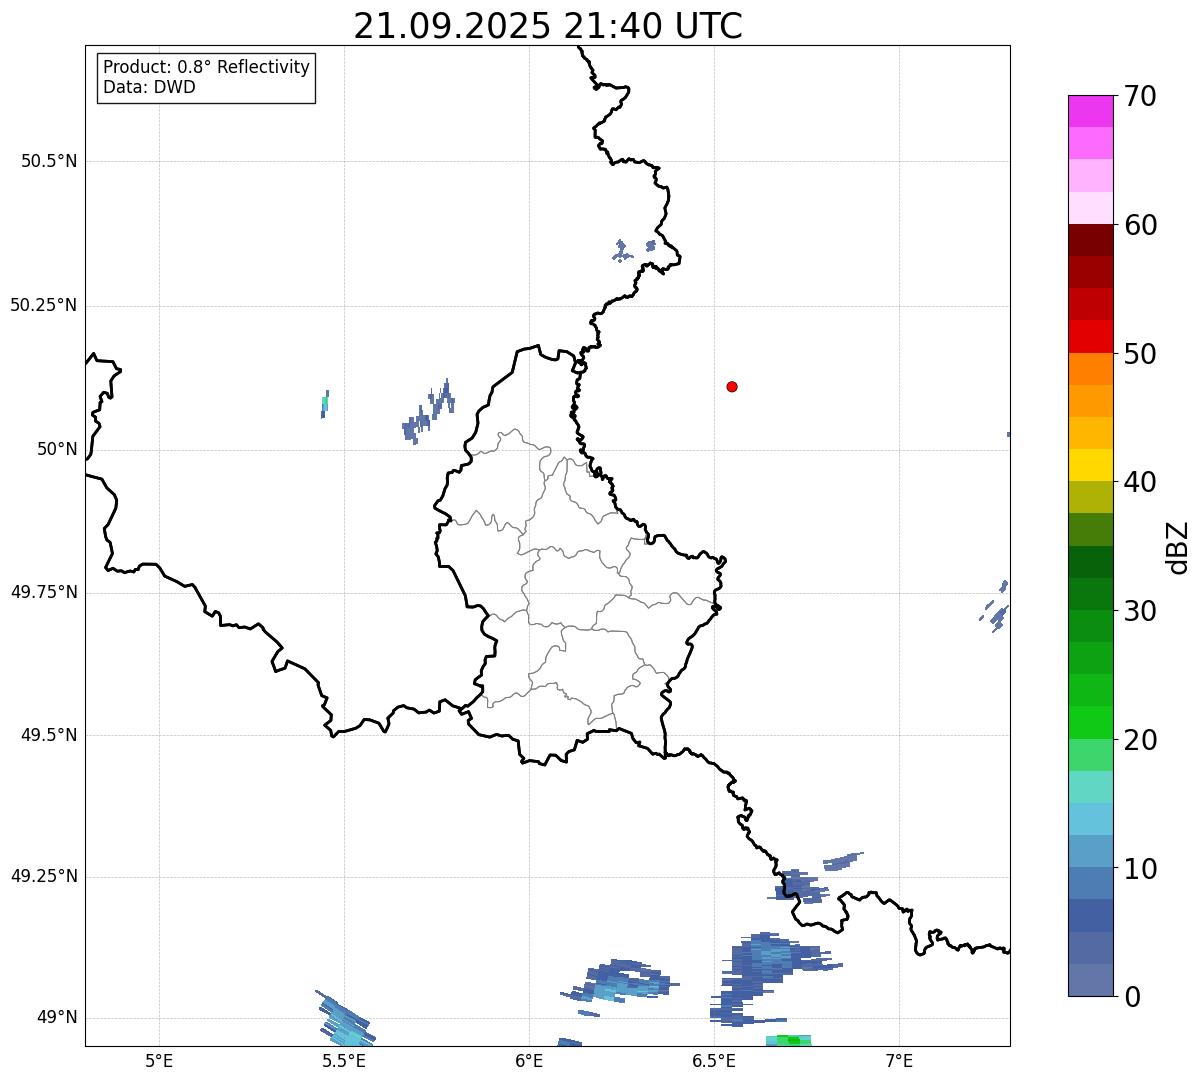Click the "Product: 0.8° Reflectivity" legend text
This screenshot has height=1081, width=1202.
[207, 67]
